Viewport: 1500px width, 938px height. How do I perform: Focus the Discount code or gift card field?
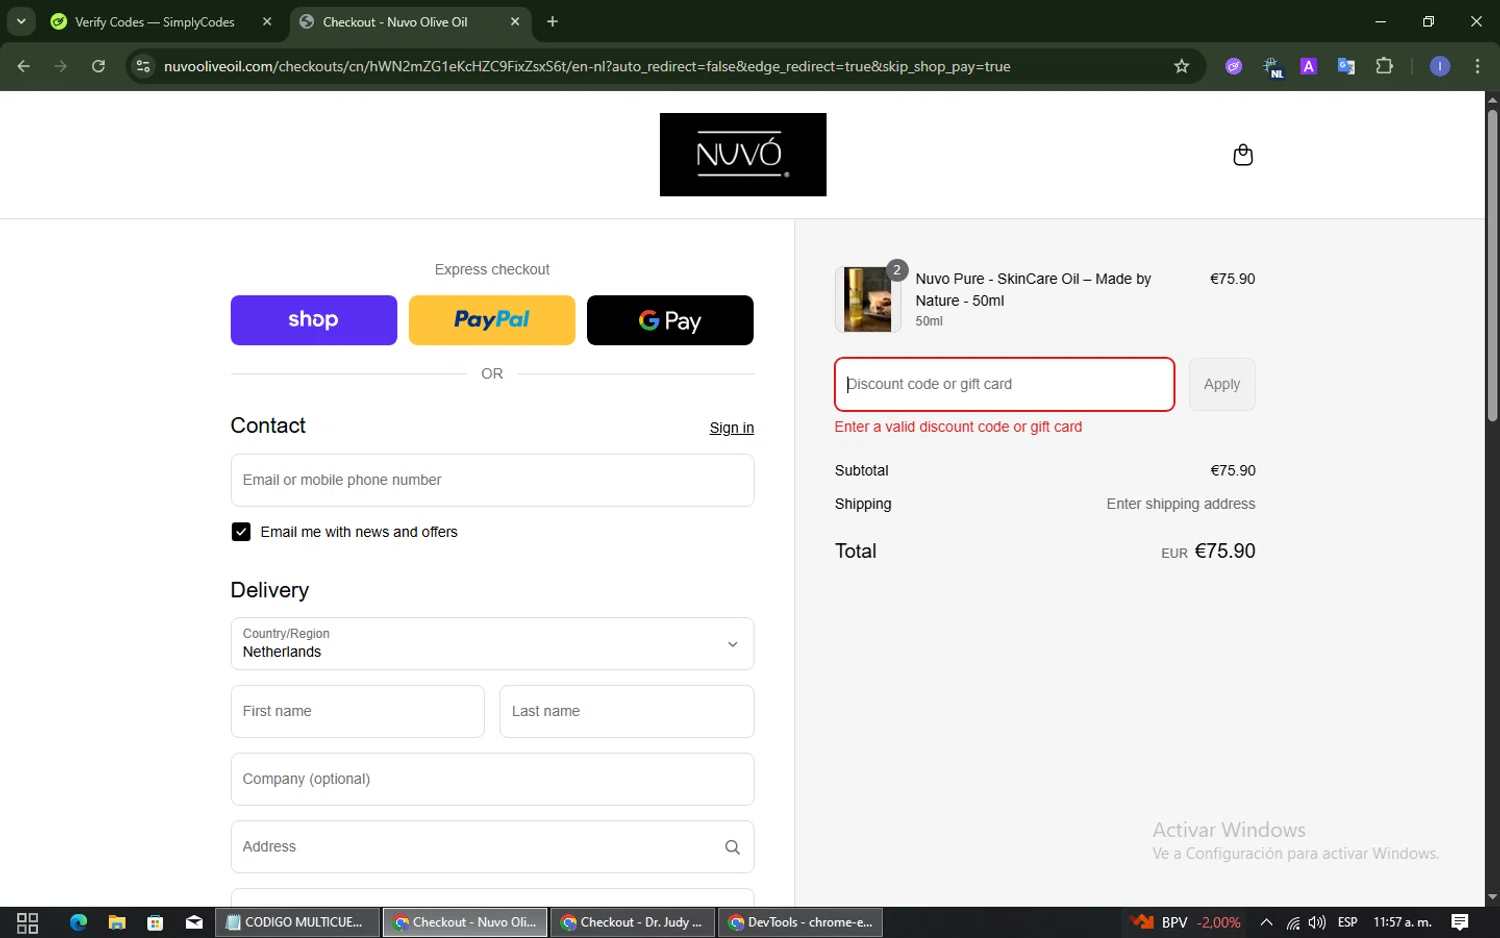[1004, 384]
